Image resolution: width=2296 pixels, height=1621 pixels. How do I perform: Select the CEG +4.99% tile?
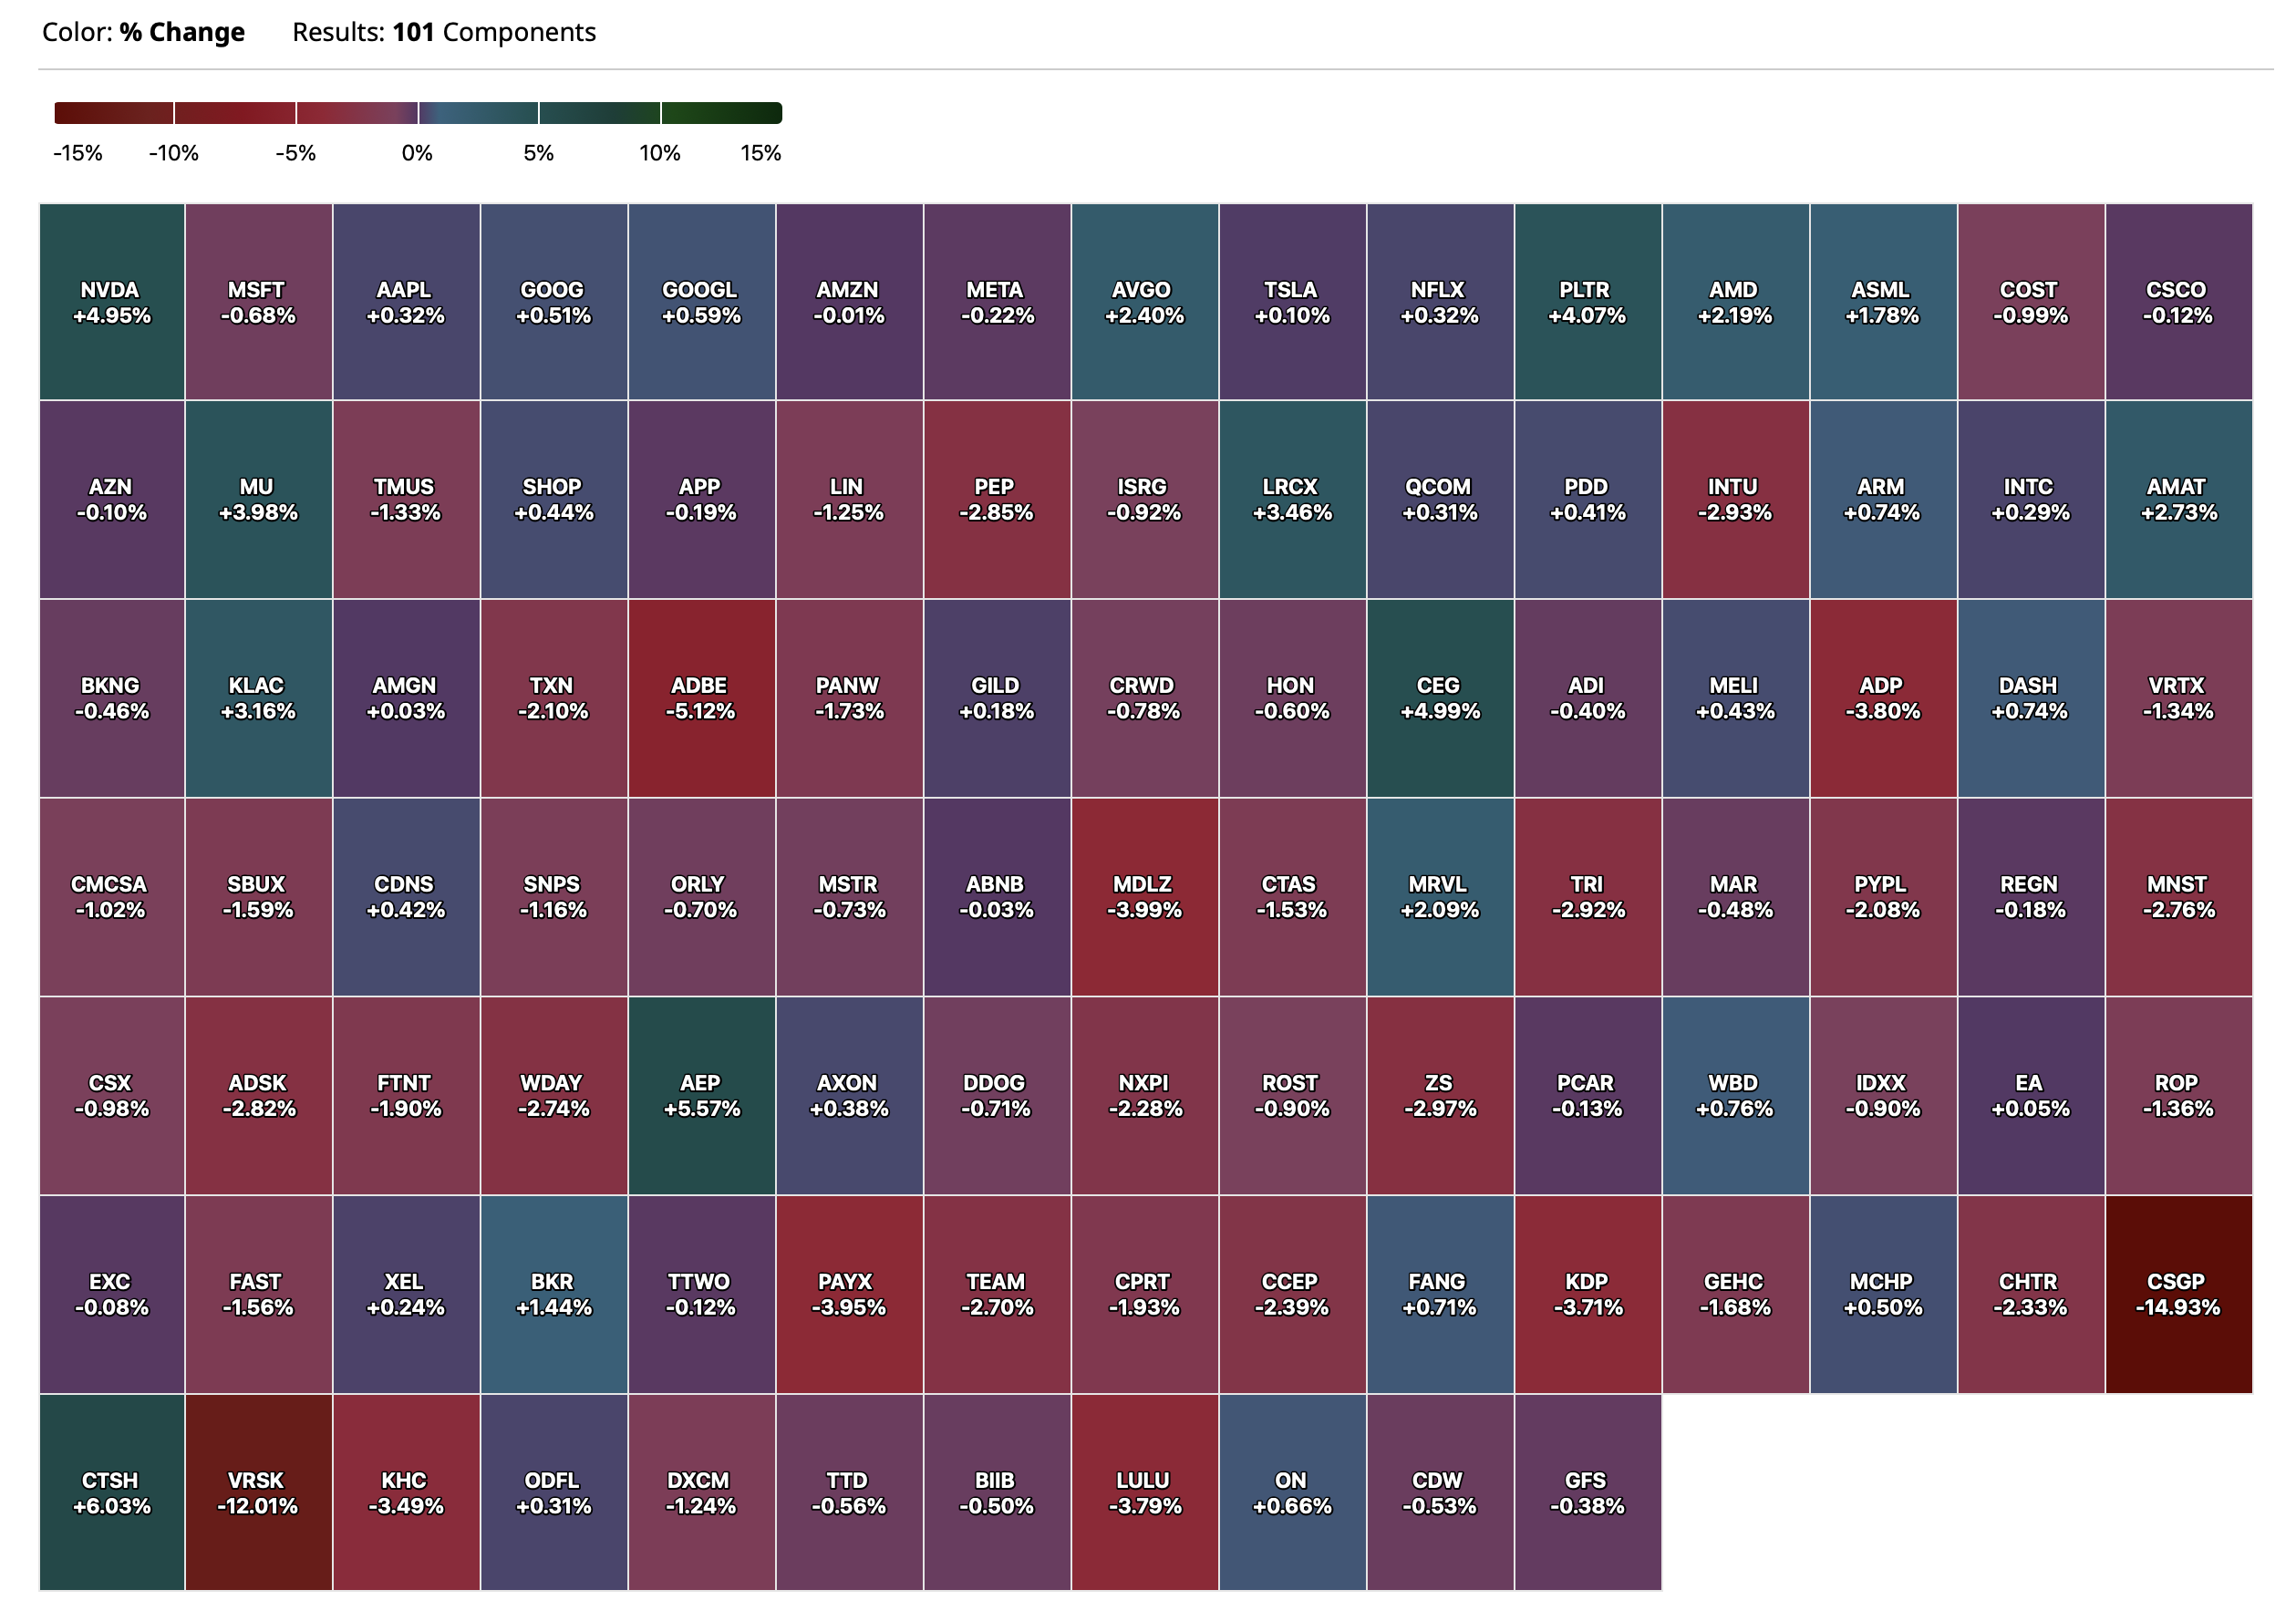point(1440,698)
